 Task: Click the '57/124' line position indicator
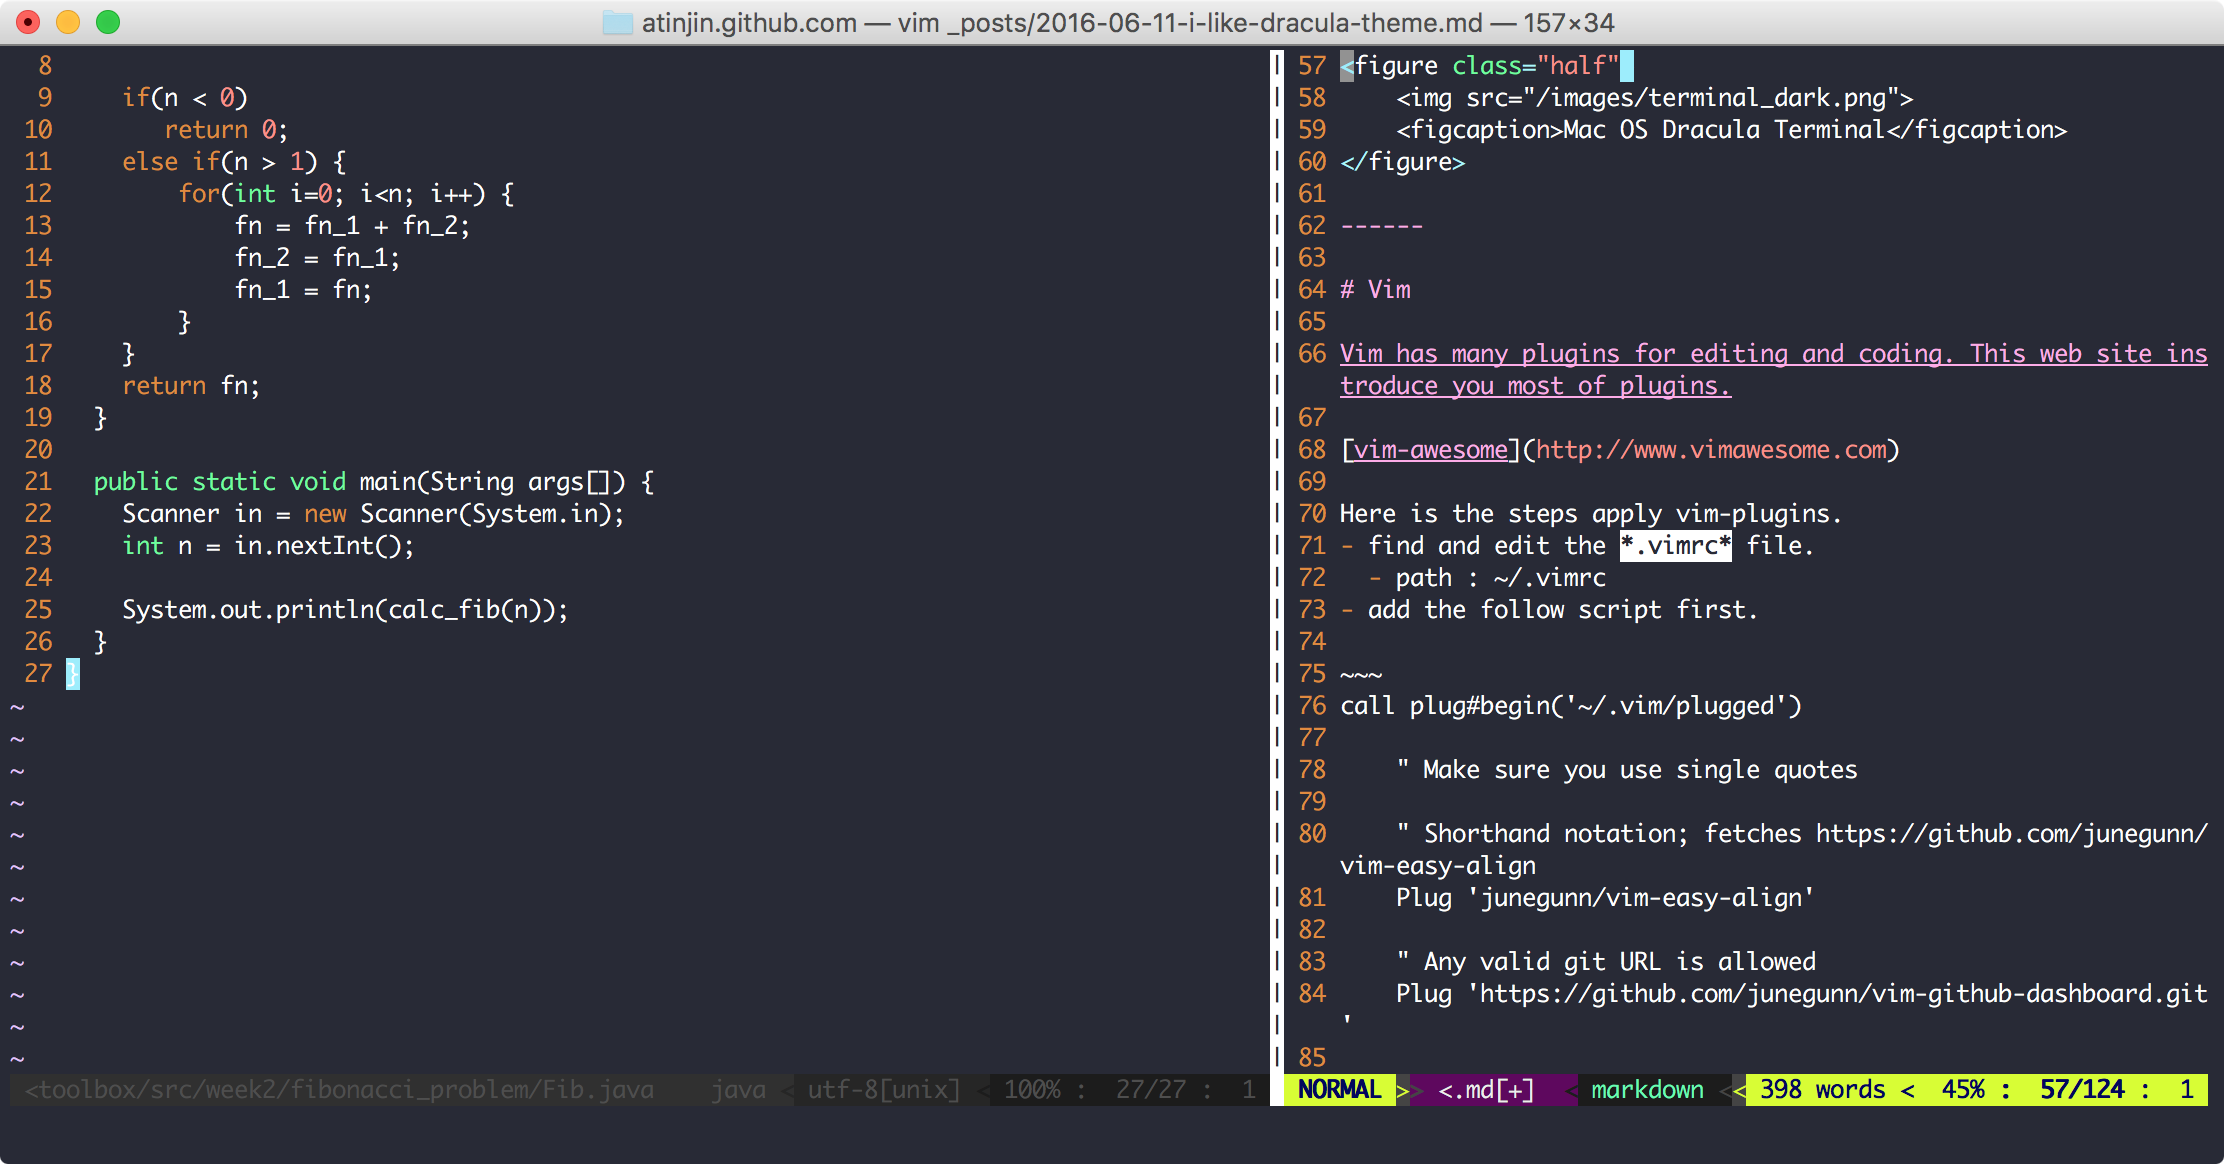[x=2082, y=1089]
